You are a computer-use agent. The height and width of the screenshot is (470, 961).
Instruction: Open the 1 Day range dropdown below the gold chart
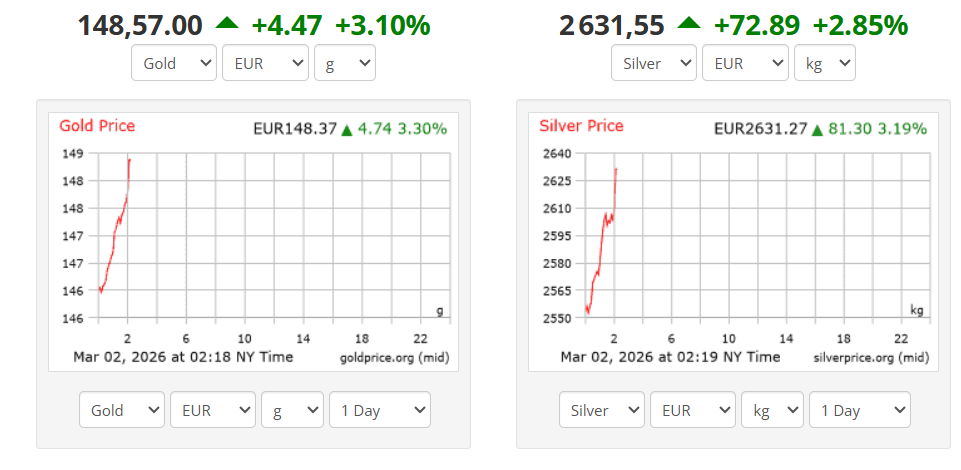tap(379, 411)
